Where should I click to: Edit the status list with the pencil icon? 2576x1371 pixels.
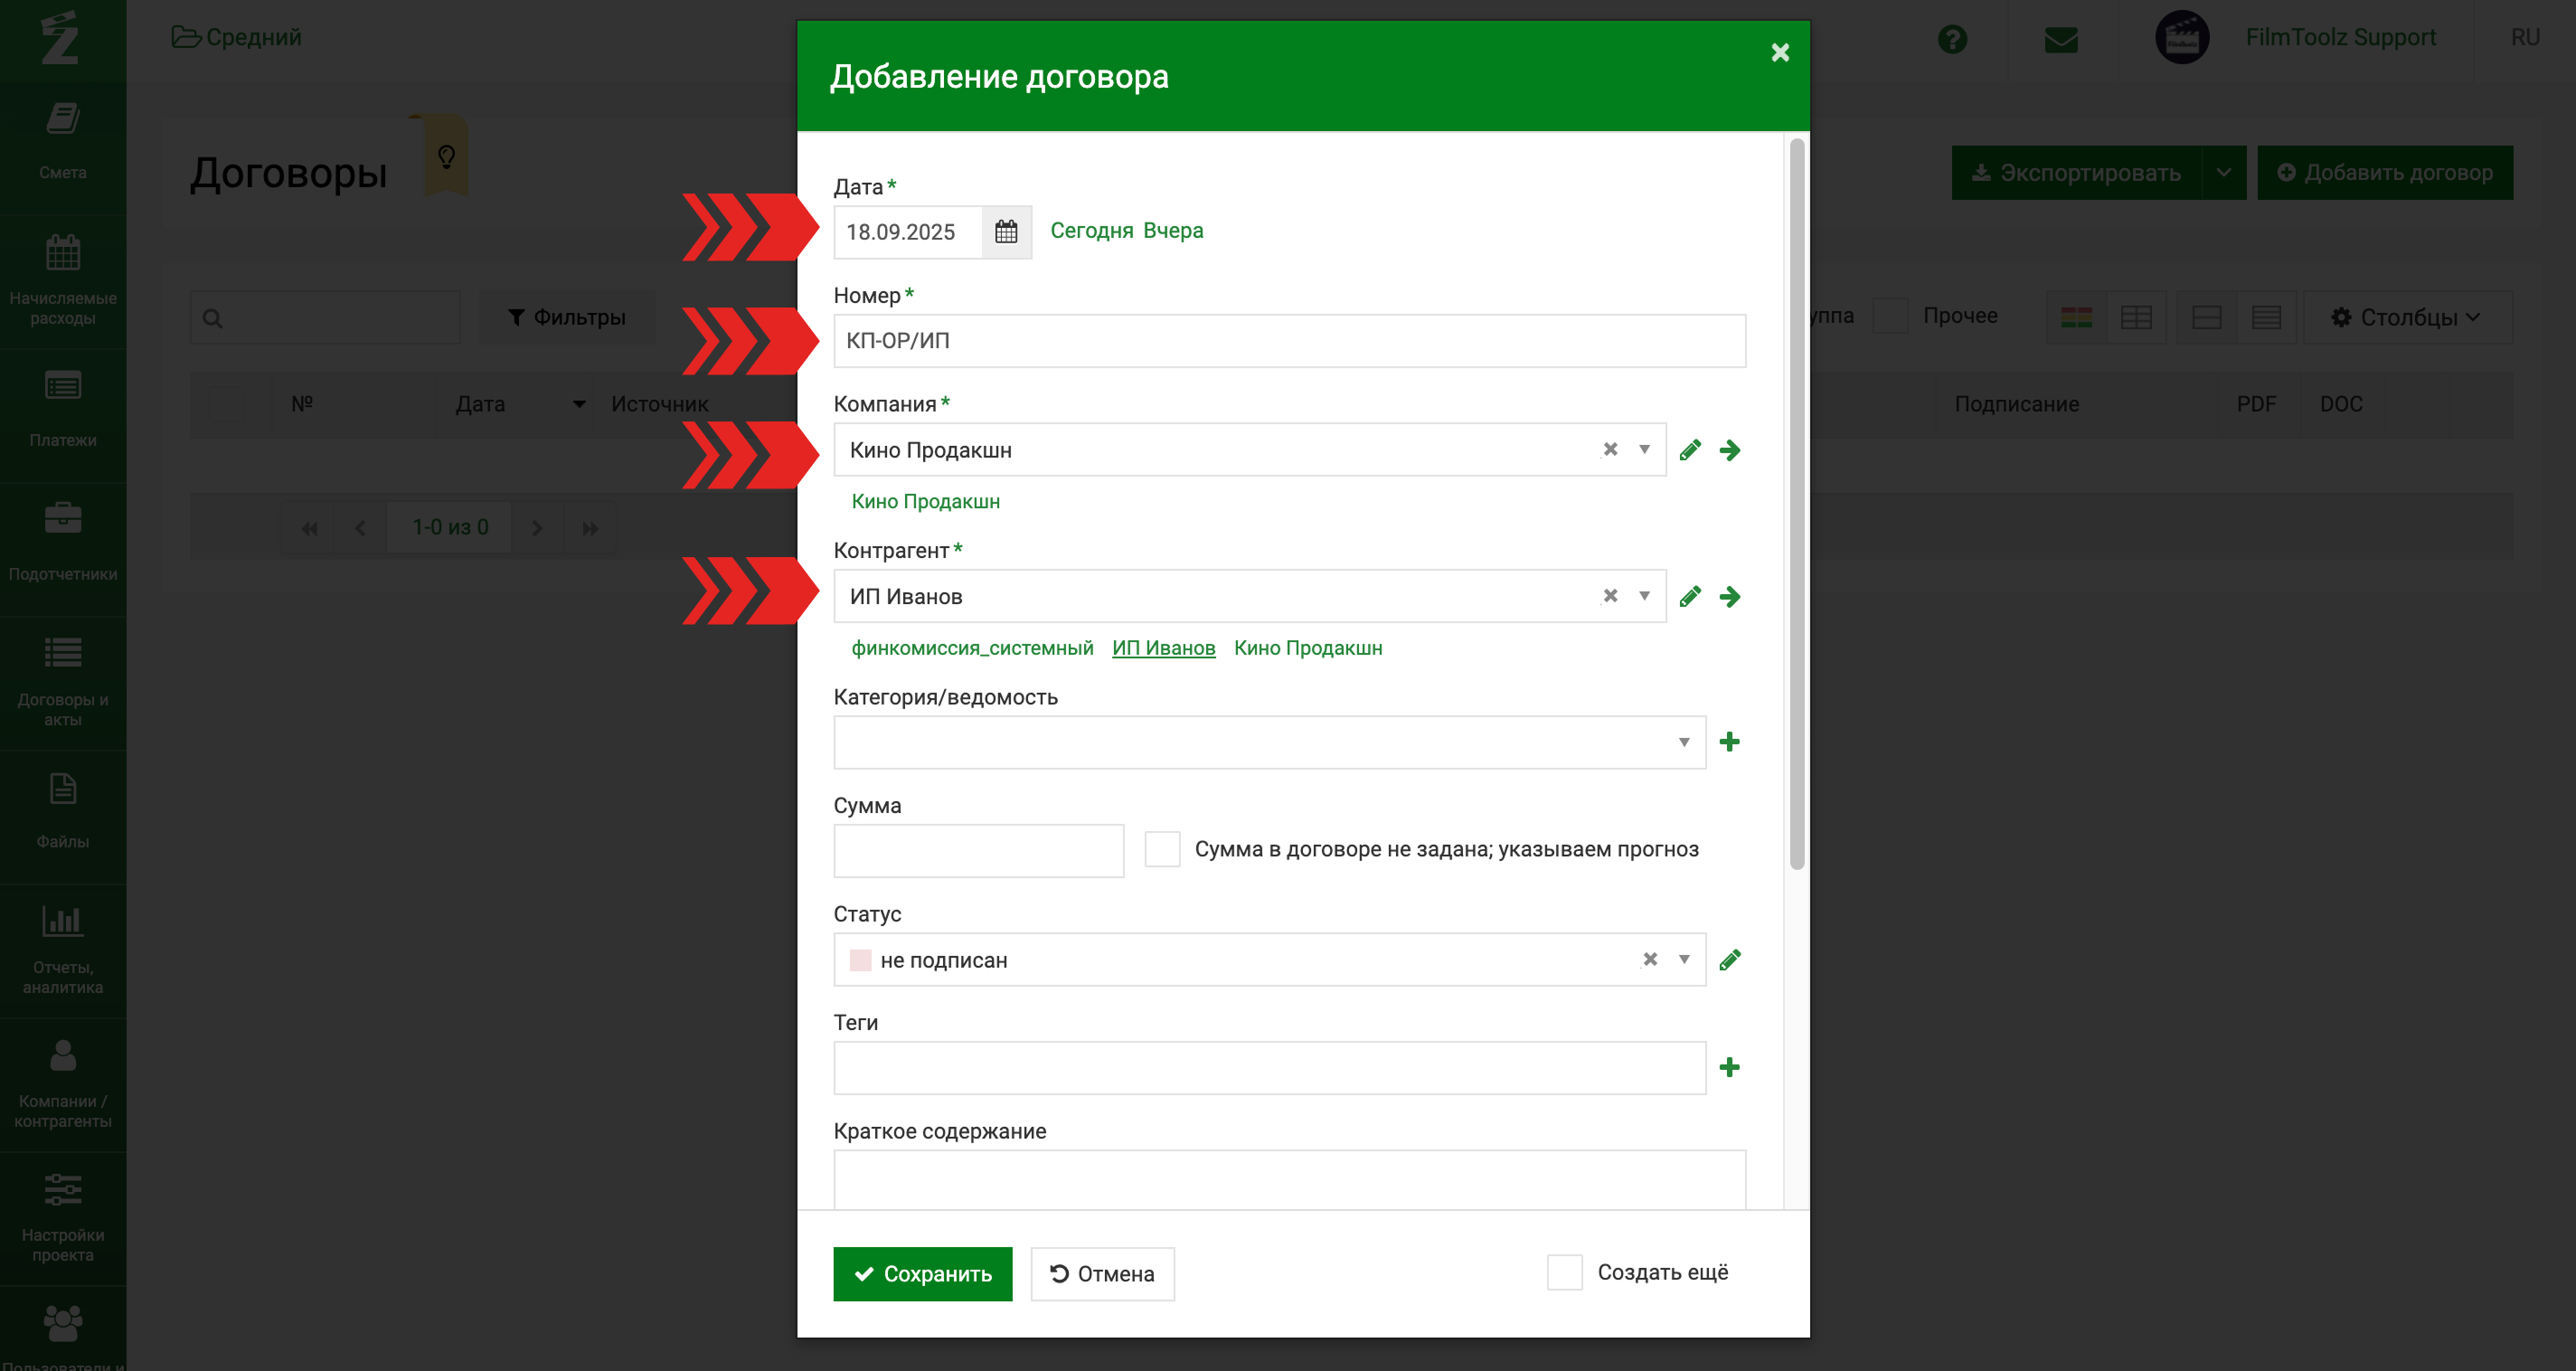1730,960
